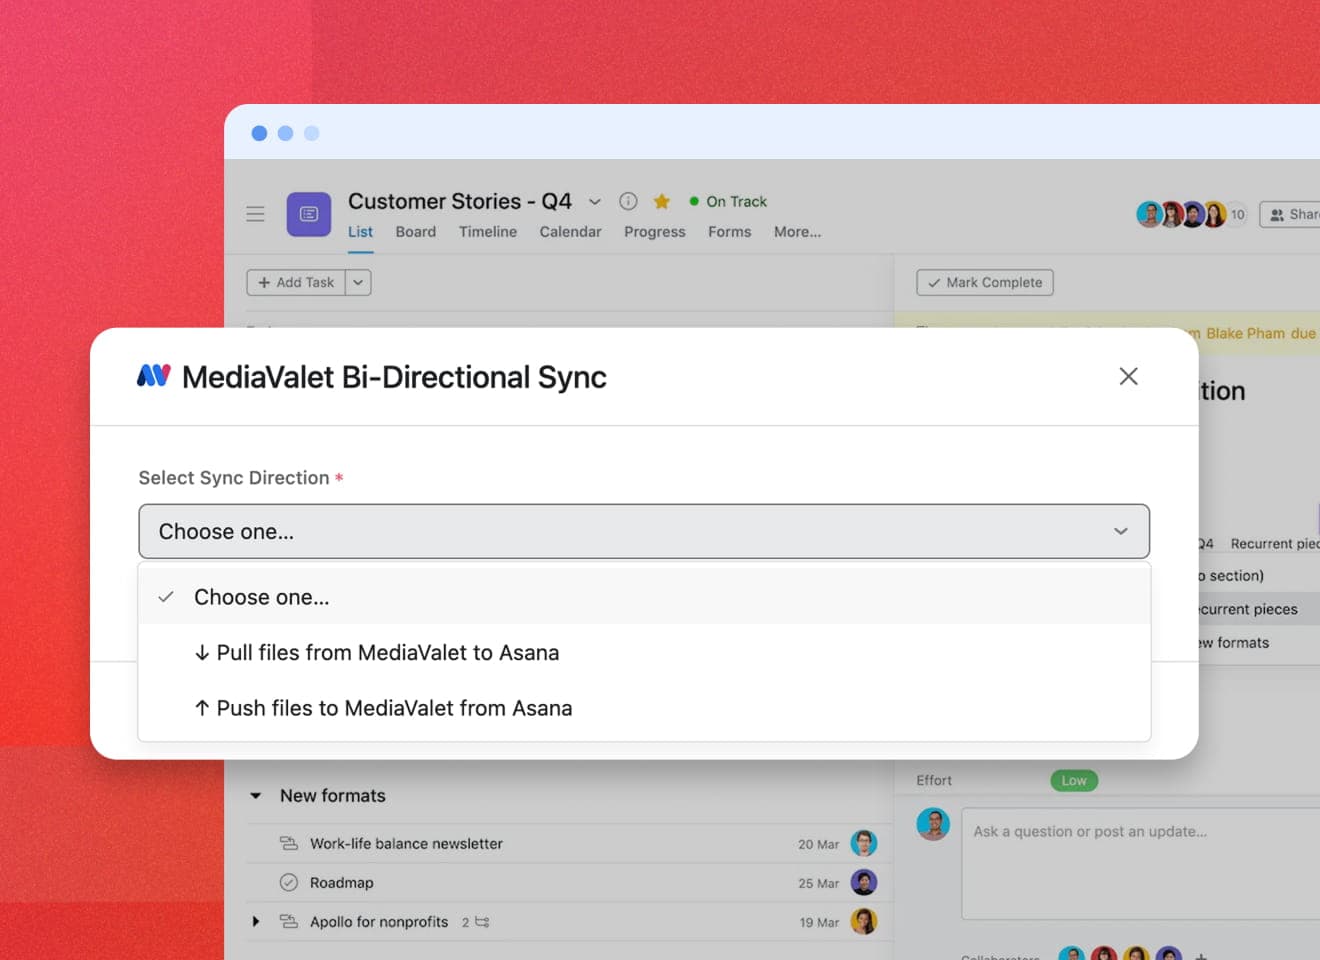Open the More... tab menu
1320x960 pixels.
(797, 232)
